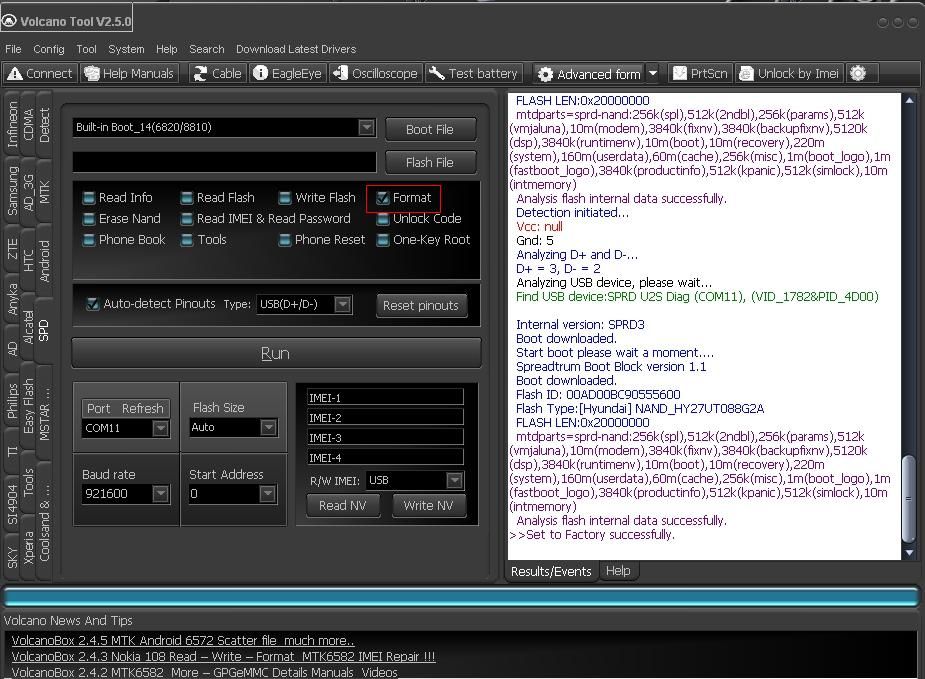The width and height of the screenshot is (925, 679).
Task: Open the Config menu
Action: [x=48, y=49]
